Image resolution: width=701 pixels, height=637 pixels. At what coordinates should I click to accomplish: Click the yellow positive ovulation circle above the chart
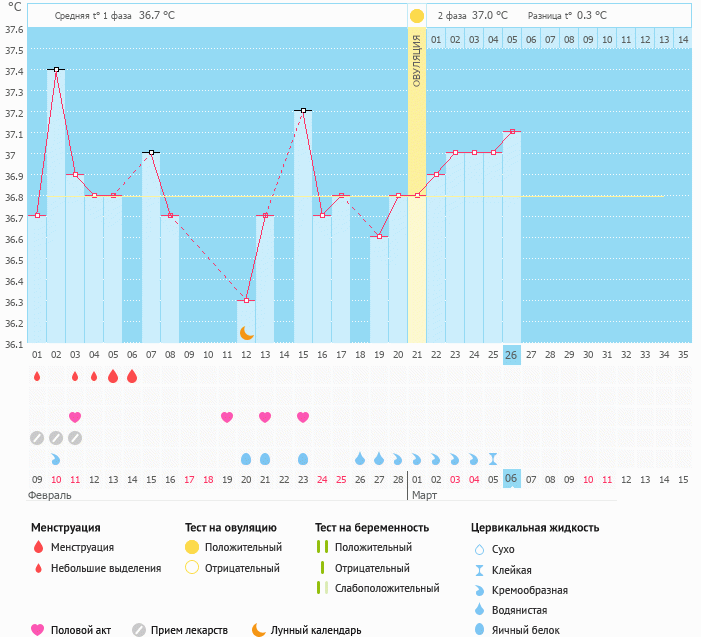click(x=417, y=16)
